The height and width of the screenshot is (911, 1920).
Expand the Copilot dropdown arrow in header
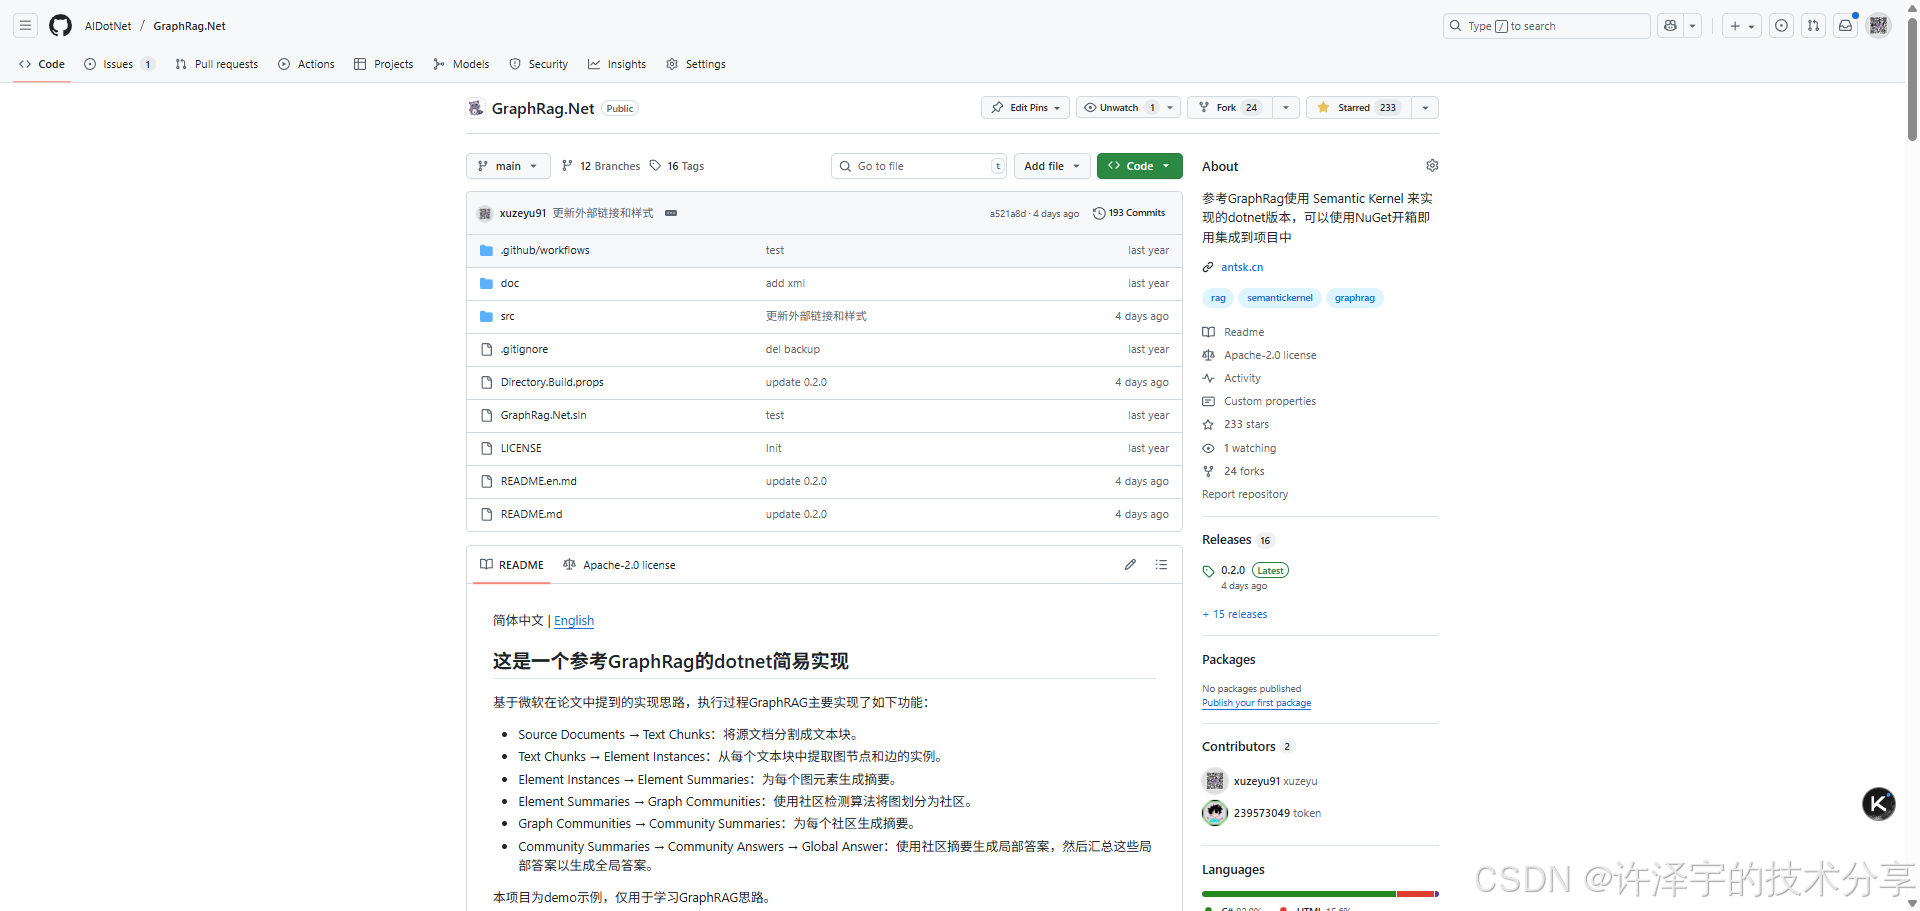(x=1692, y=26)
